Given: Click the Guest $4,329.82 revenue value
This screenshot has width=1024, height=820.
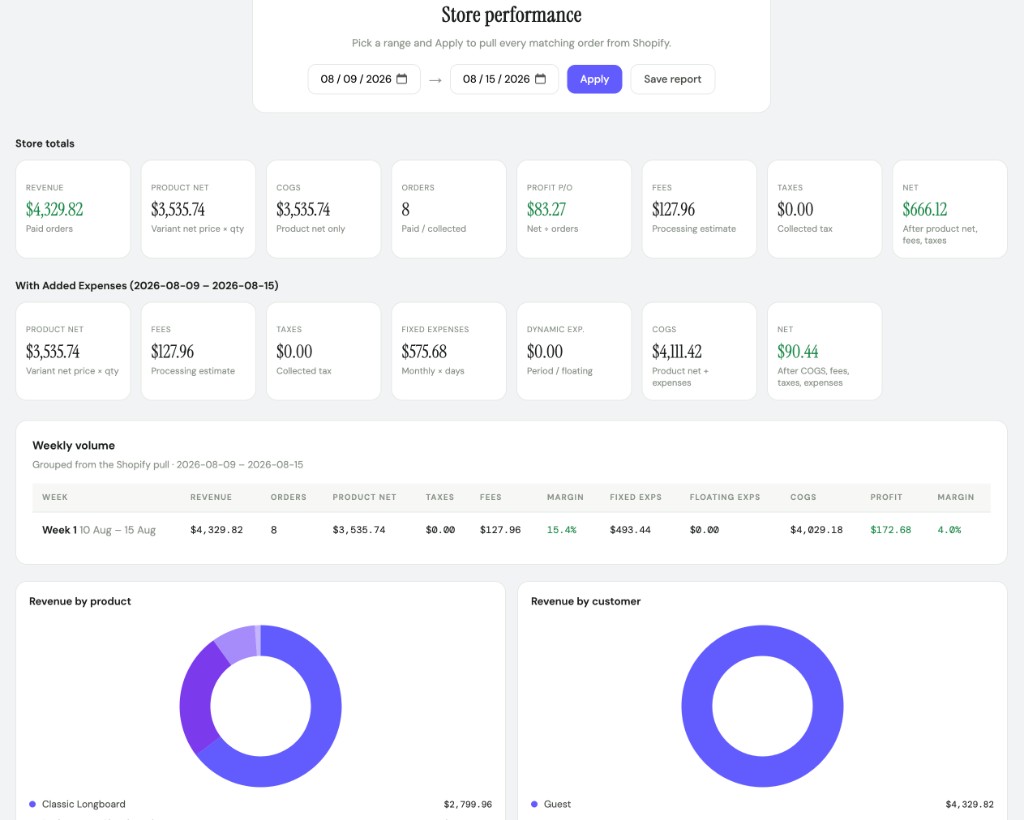Looking at the screenshot, I should [x=970, y=804].
